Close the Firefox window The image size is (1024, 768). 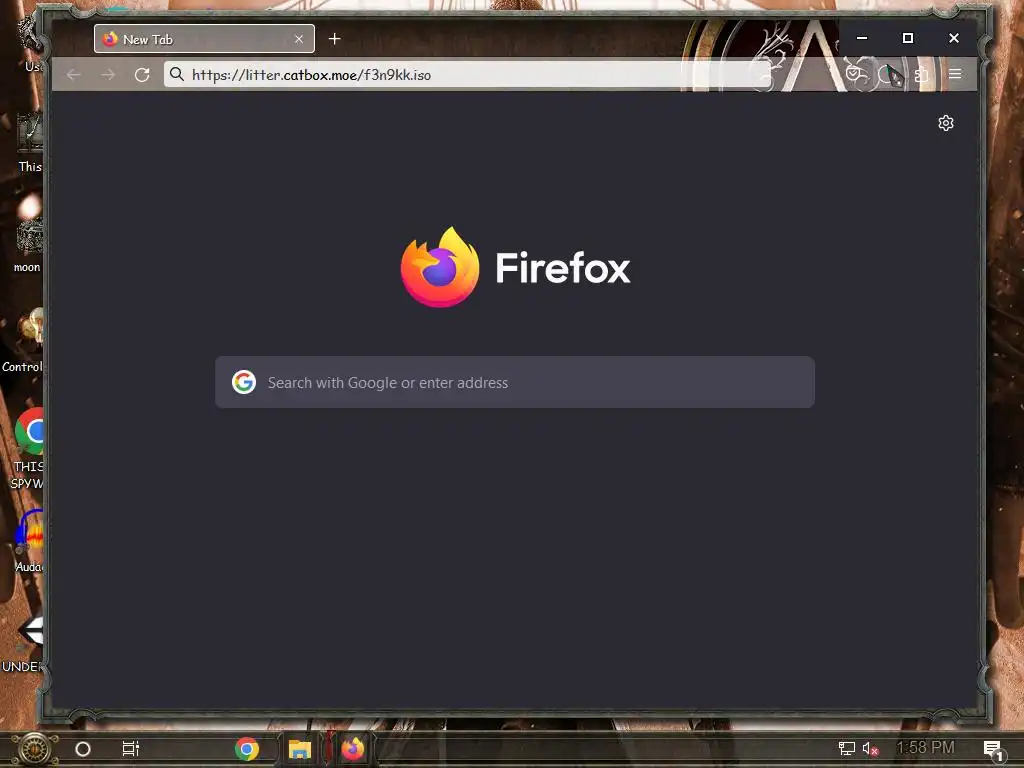(x=953, y=38)
